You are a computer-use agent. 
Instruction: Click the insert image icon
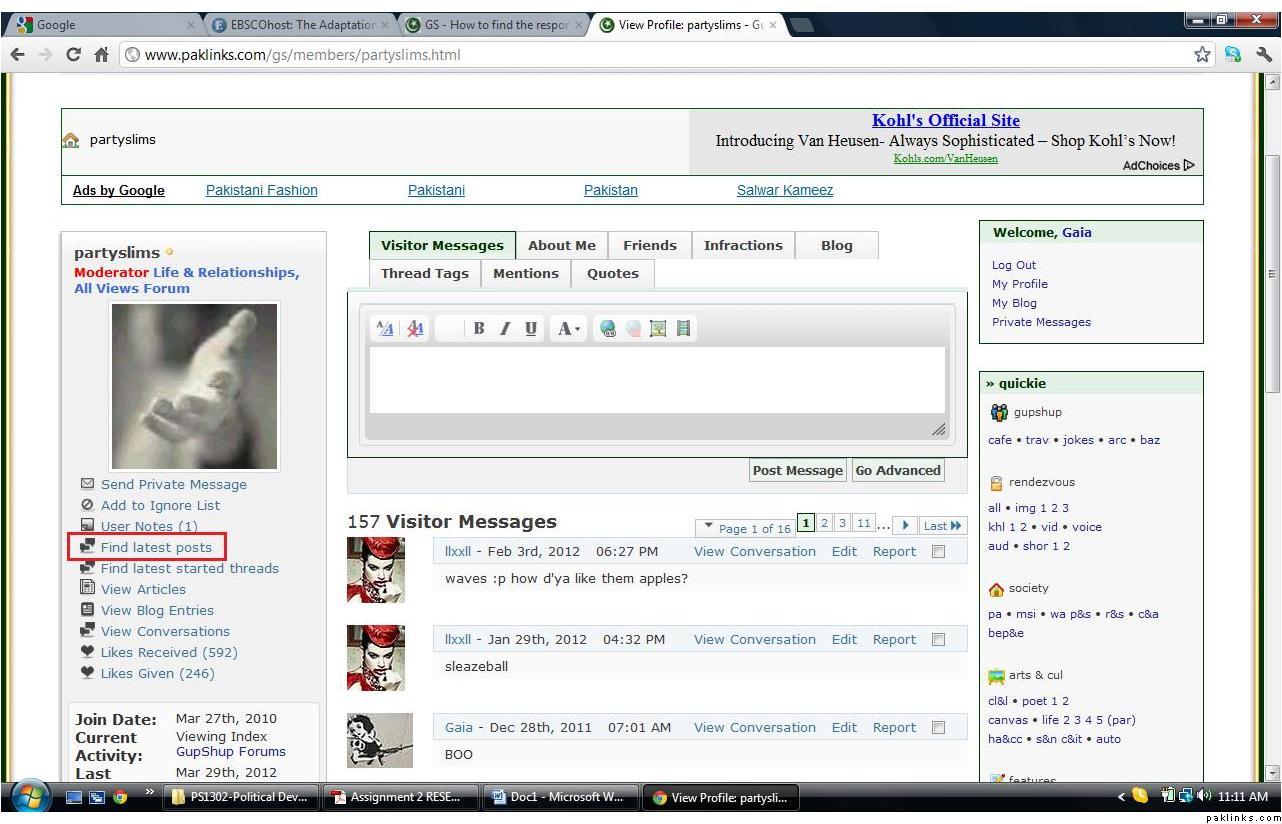pos(657,328)
